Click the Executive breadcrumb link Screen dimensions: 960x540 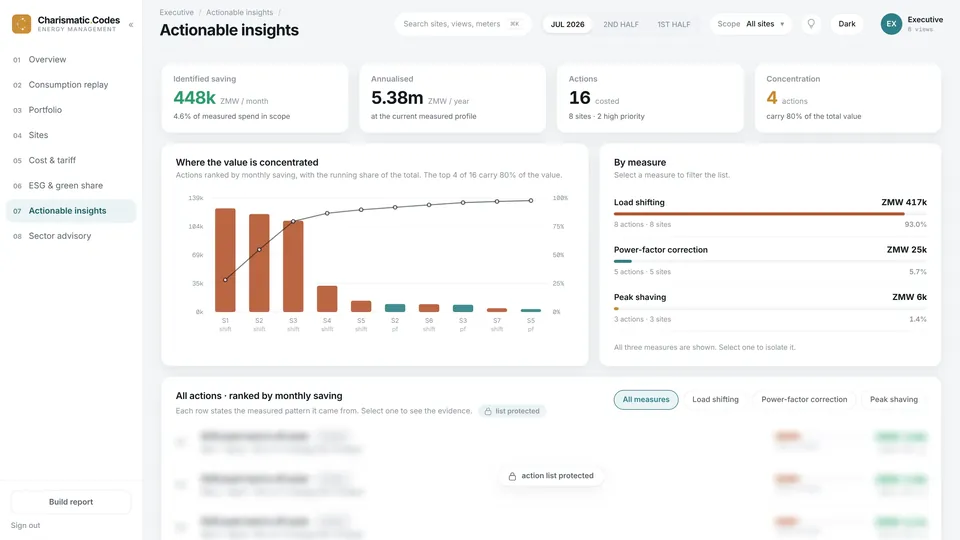[x=176, y=12]
